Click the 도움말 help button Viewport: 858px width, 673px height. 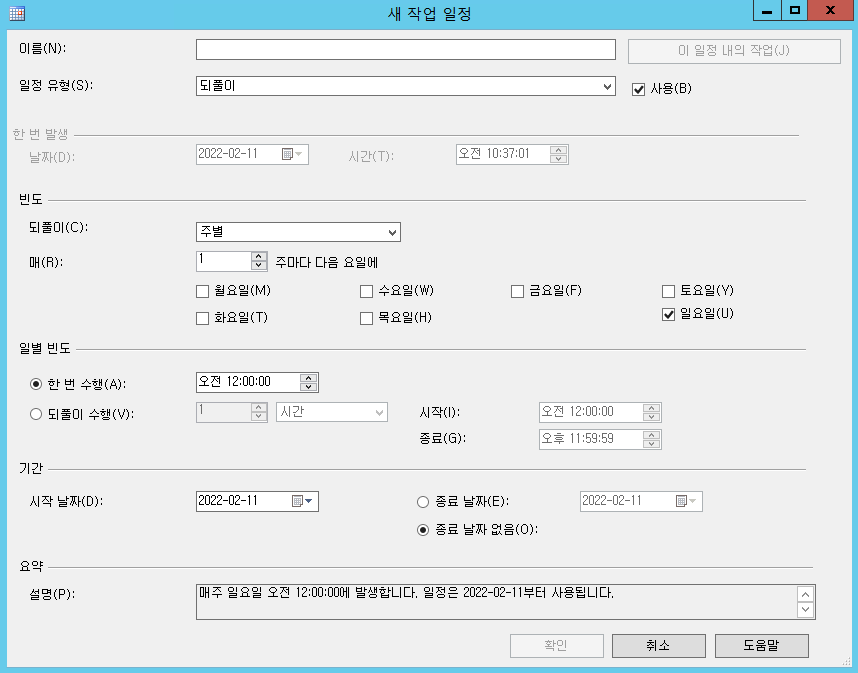(x=761, y=646)
